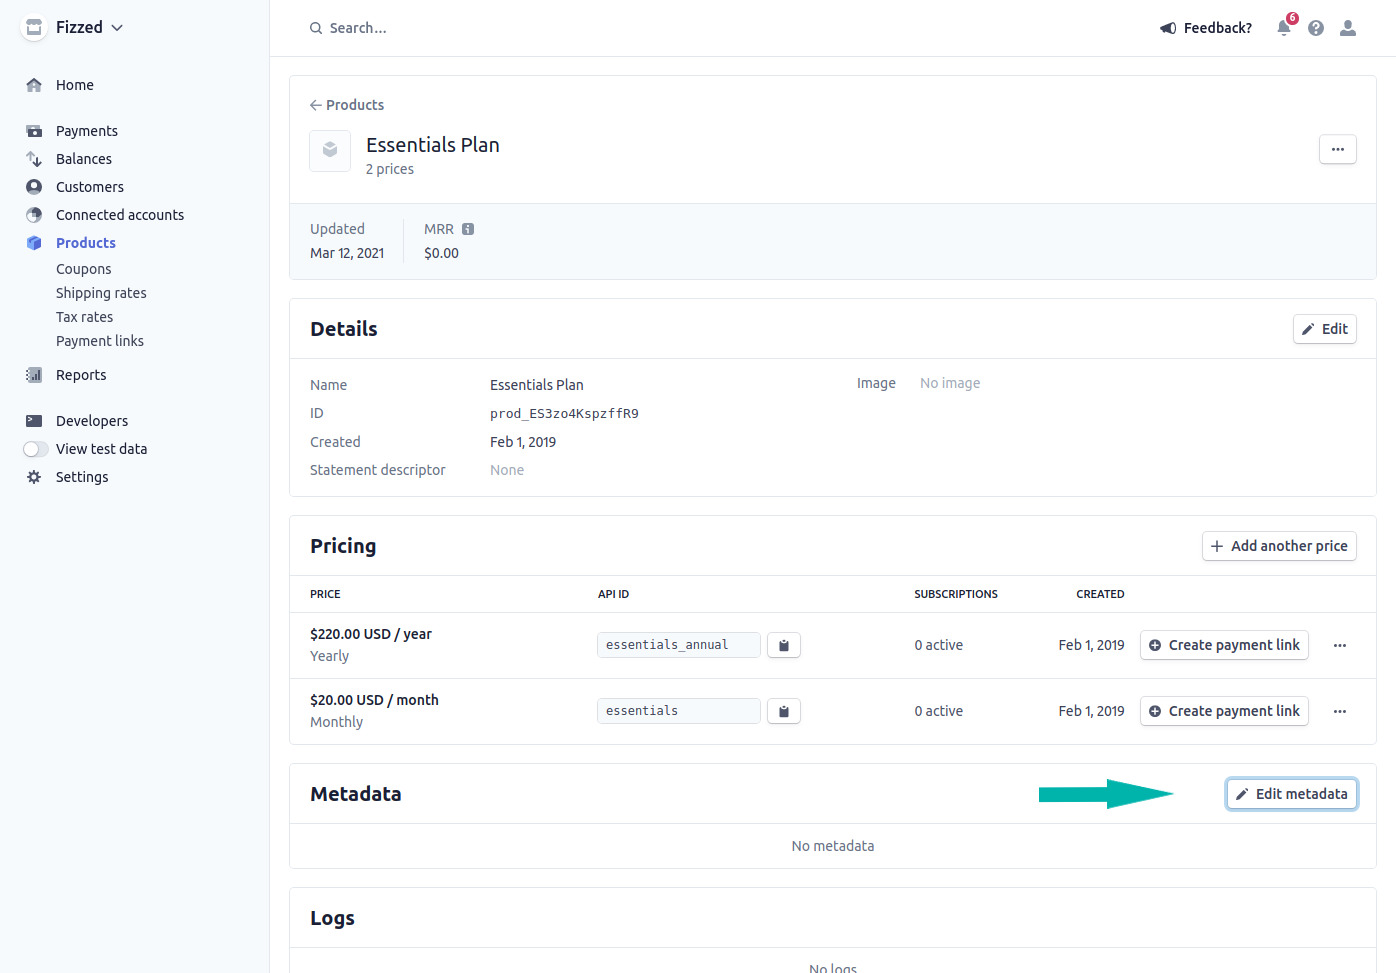The image size is (1396, 973).
Task: Open the help question mark icon
Action: tap(1316, 28)
